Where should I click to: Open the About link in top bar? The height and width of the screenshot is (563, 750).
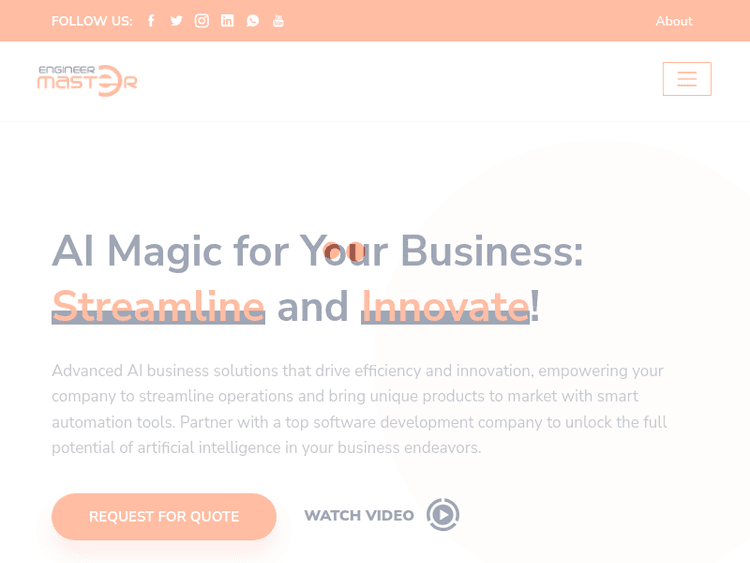point(673,21)
